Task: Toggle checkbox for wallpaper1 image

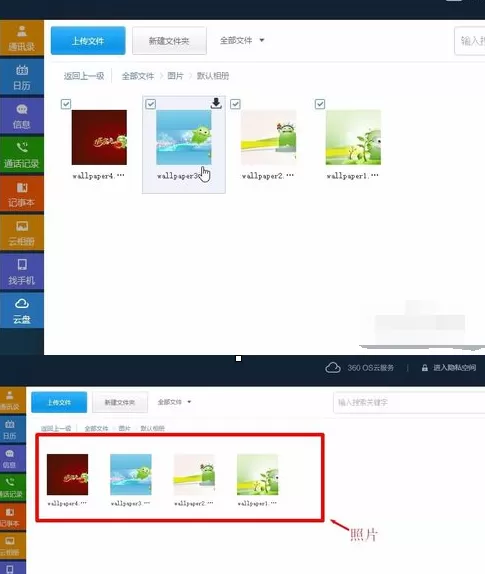Action: [x=320, y=104]
